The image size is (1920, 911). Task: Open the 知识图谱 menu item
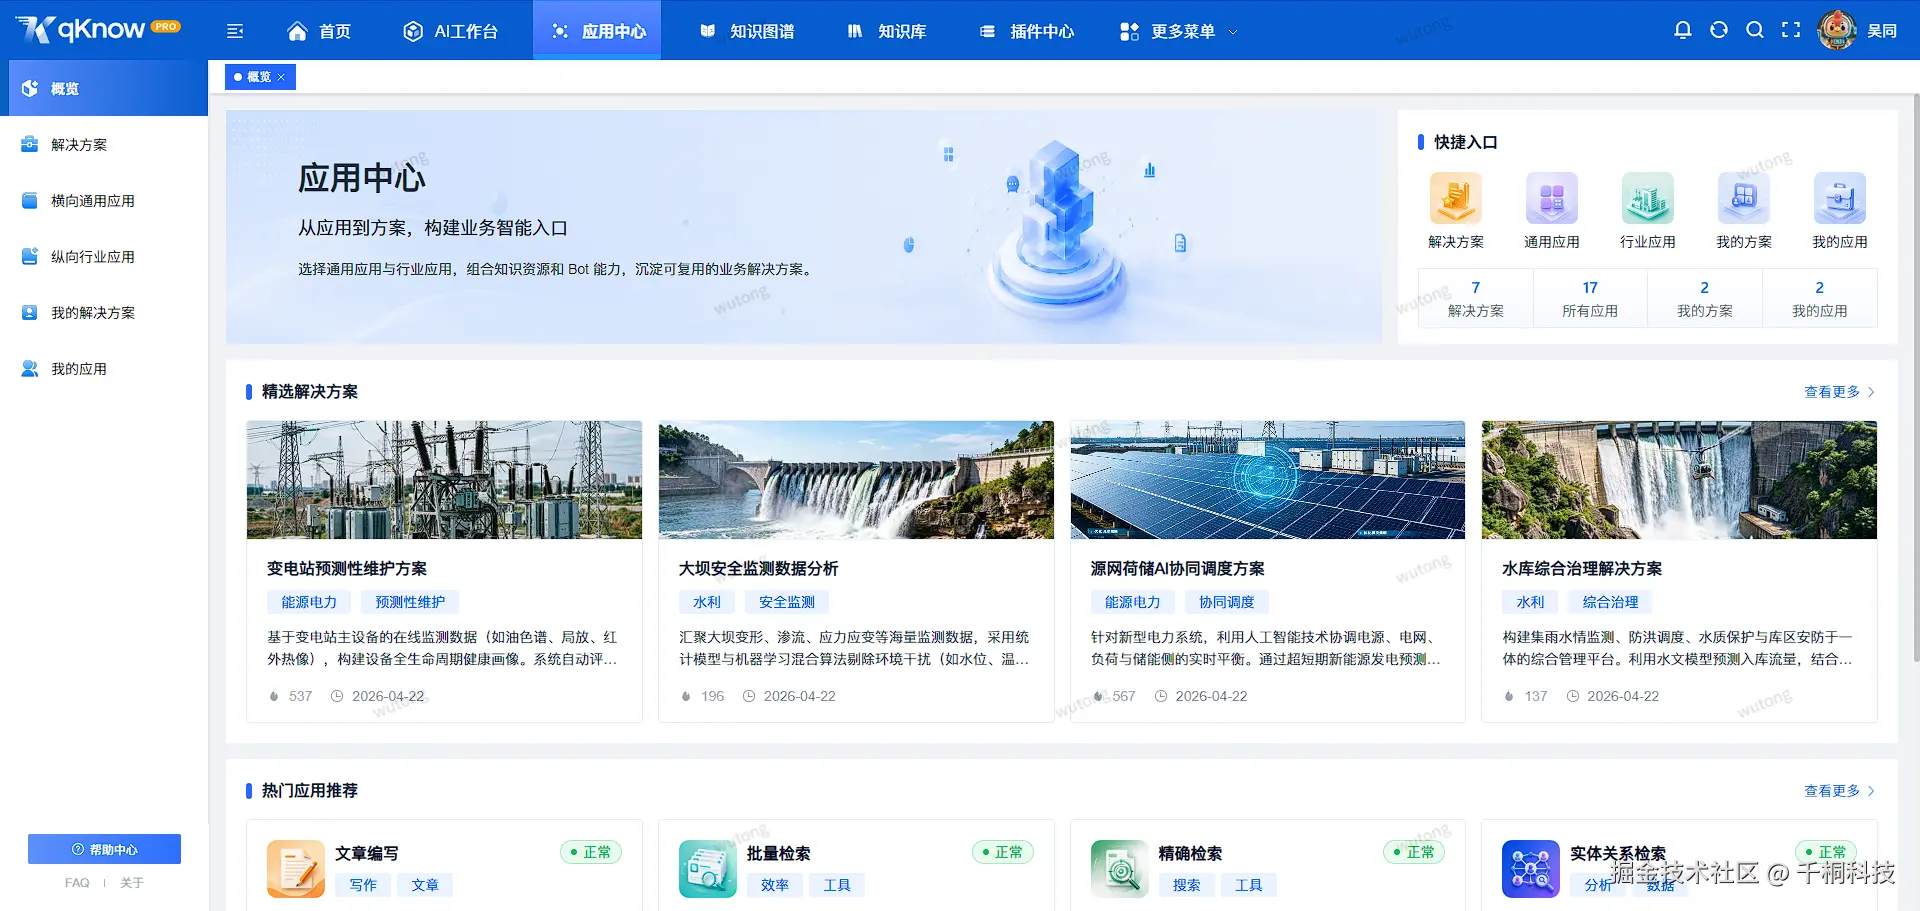pyautogui.click(x=747, y=31)
